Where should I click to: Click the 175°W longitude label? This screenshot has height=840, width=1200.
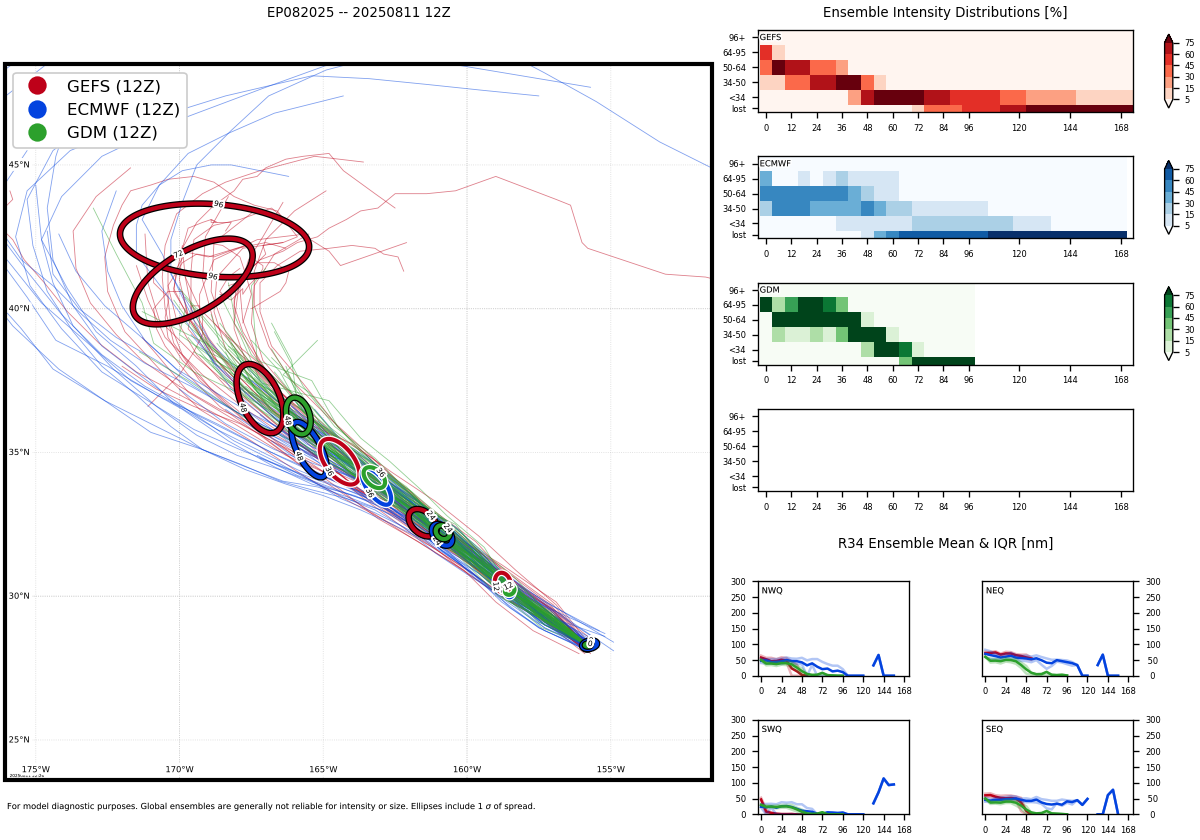(36, 769)
